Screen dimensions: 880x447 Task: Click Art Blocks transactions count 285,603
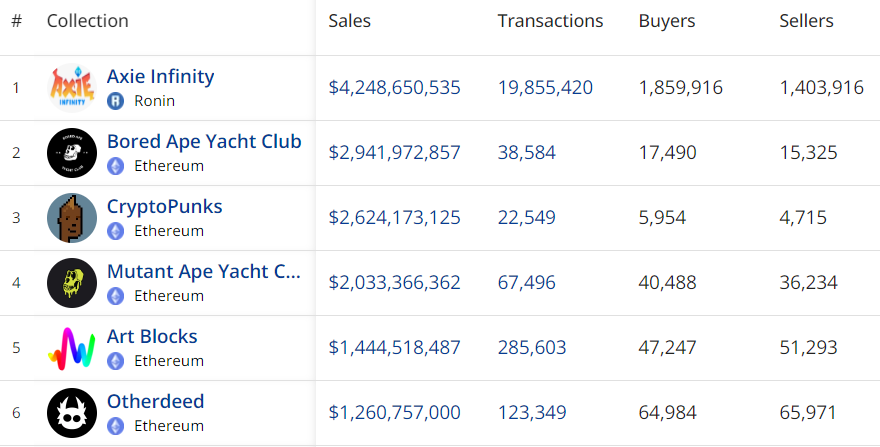[532, 348]
